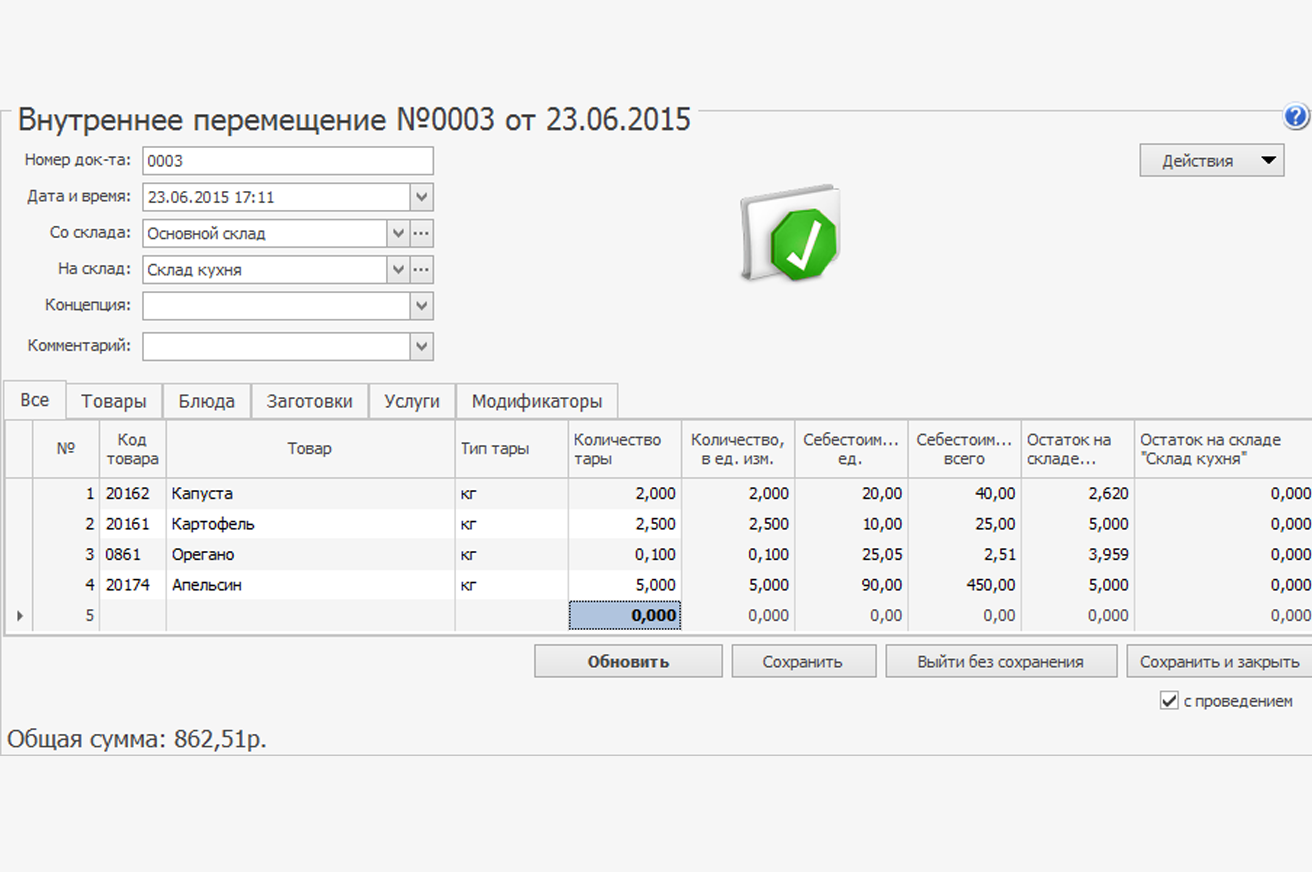The image size is (1312, 872).
Task: Browse destination warehouse with ellipsis button
Action: point(422,270)
